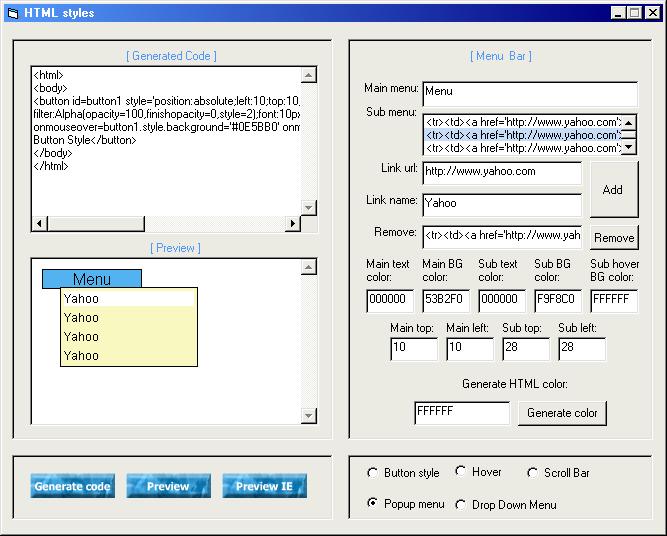The height and width of the screenshot is (536, 667).
Task: Select the Popup menu radio button
Action: [373, 504]
